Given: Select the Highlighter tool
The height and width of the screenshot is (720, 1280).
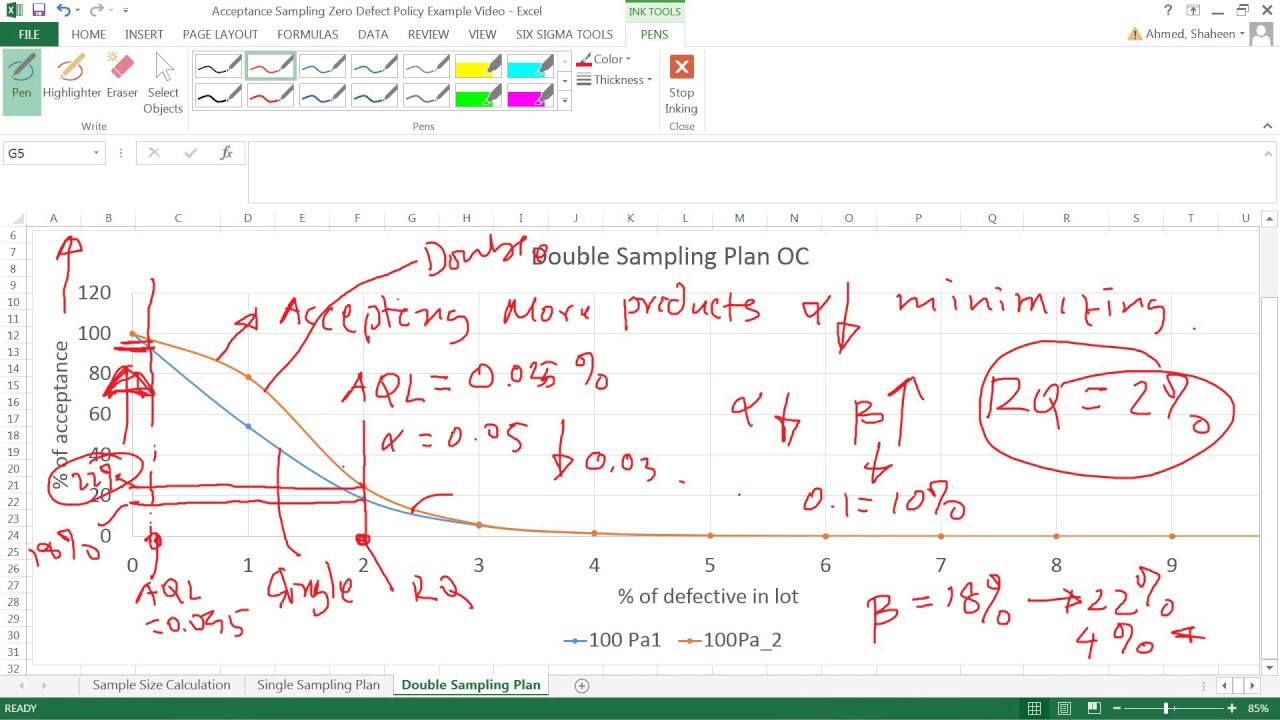Looking at the screenshot, I should pyautogui.click(x=72, y=78).
